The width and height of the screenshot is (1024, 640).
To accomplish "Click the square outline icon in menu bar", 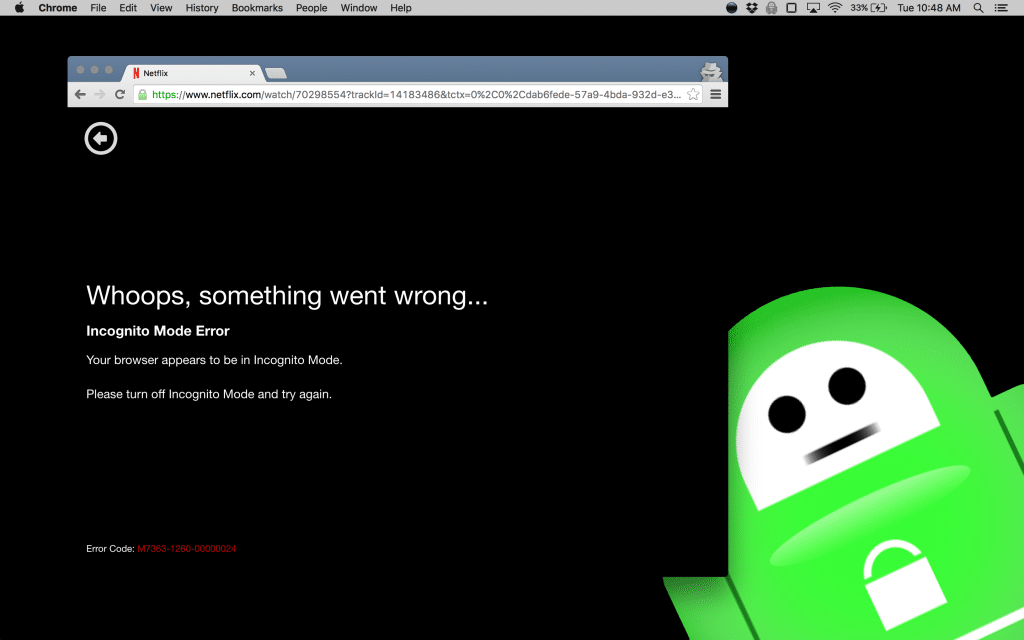I will (792, 8).
